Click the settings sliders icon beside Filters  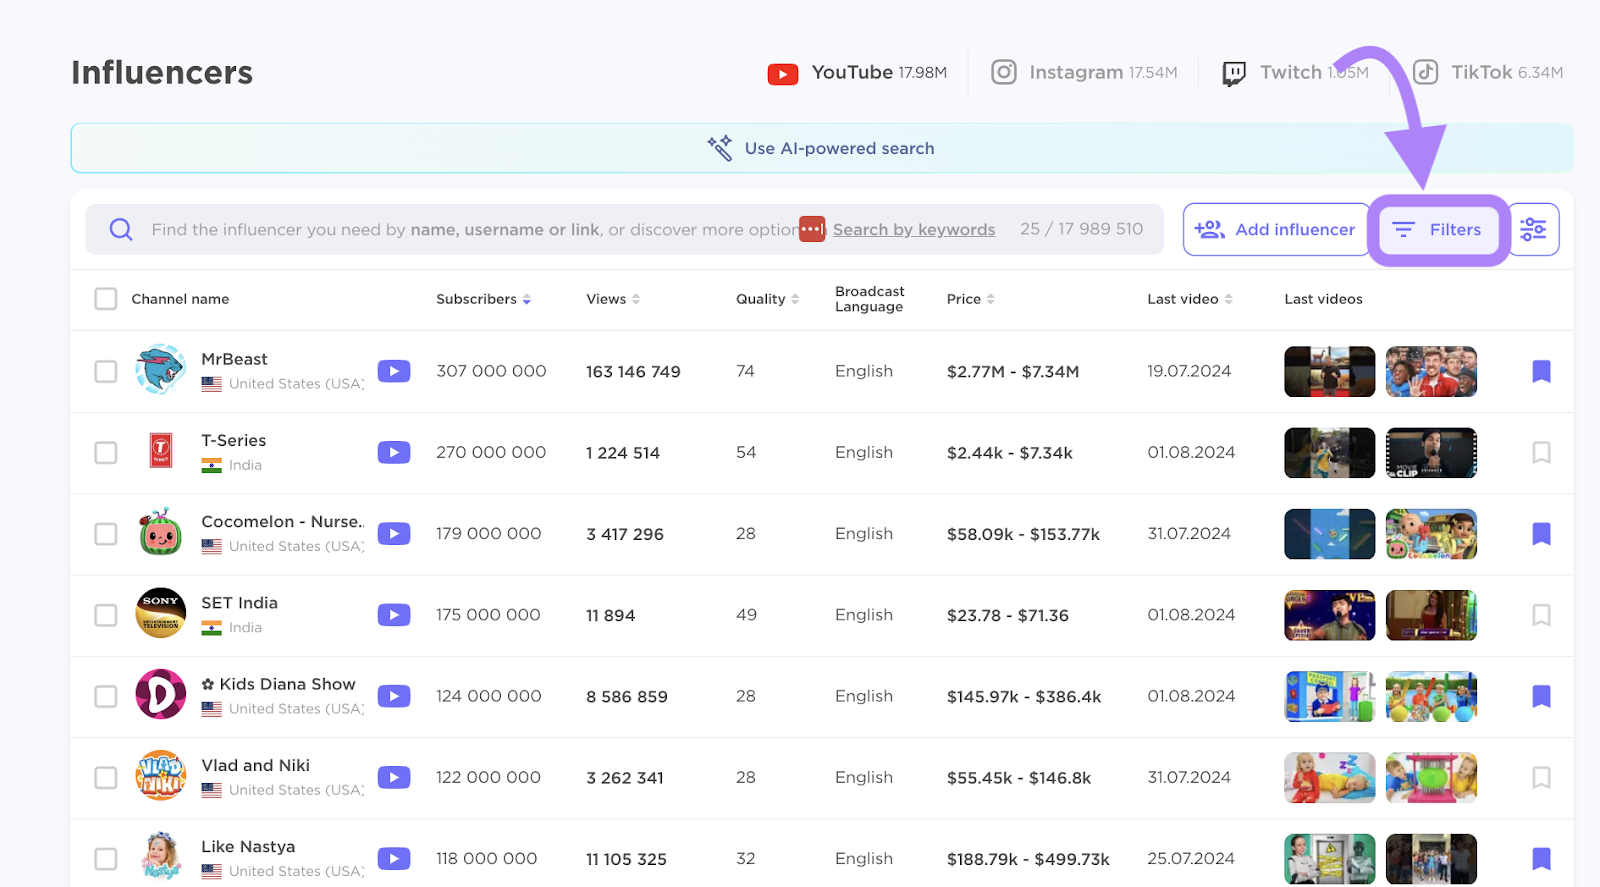pos(1533,230)
